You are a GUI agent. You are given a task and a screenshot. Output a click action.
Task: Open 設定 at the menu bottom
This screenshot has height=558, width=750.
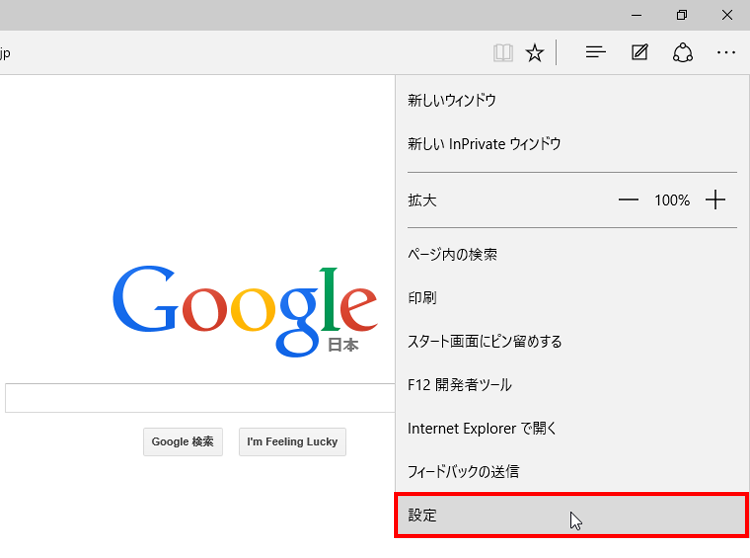422,516
